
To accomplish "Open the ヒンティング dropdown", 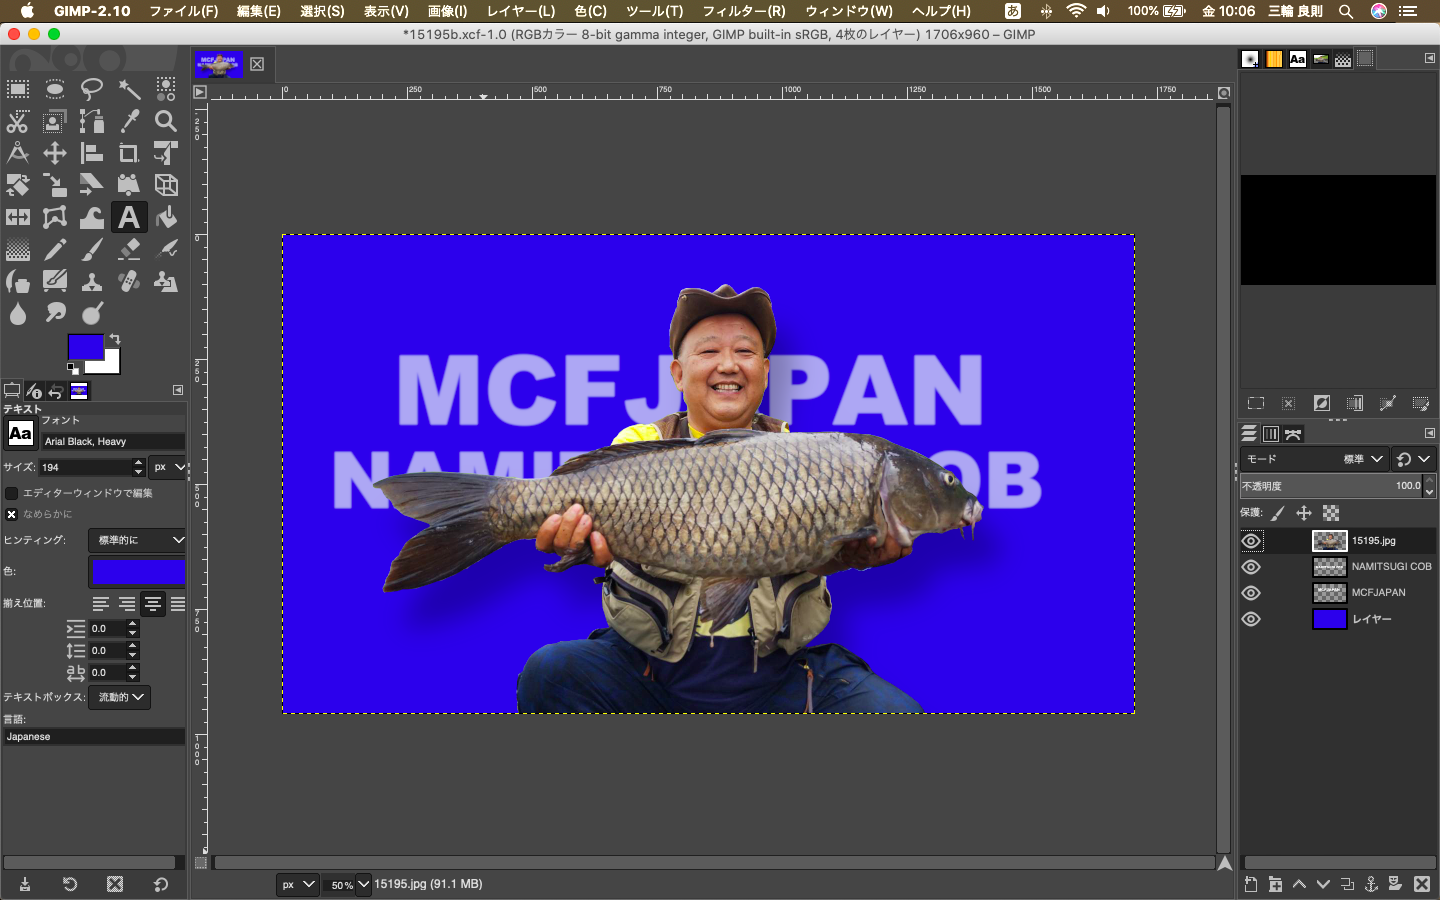I will (138, 540).
